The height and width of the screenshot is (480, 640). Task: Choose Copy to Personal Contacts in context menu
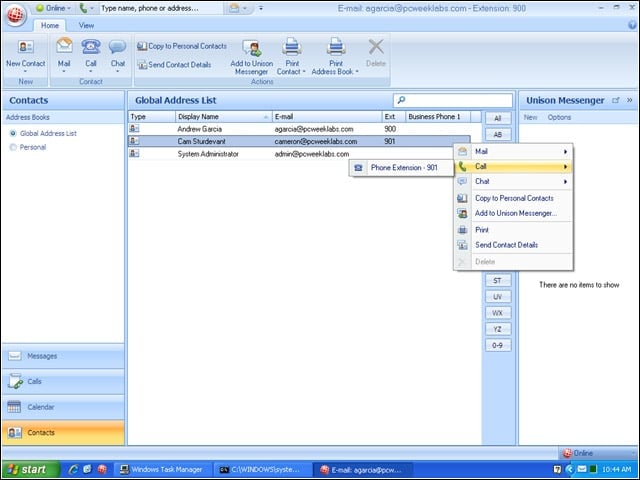pos(513,198)
